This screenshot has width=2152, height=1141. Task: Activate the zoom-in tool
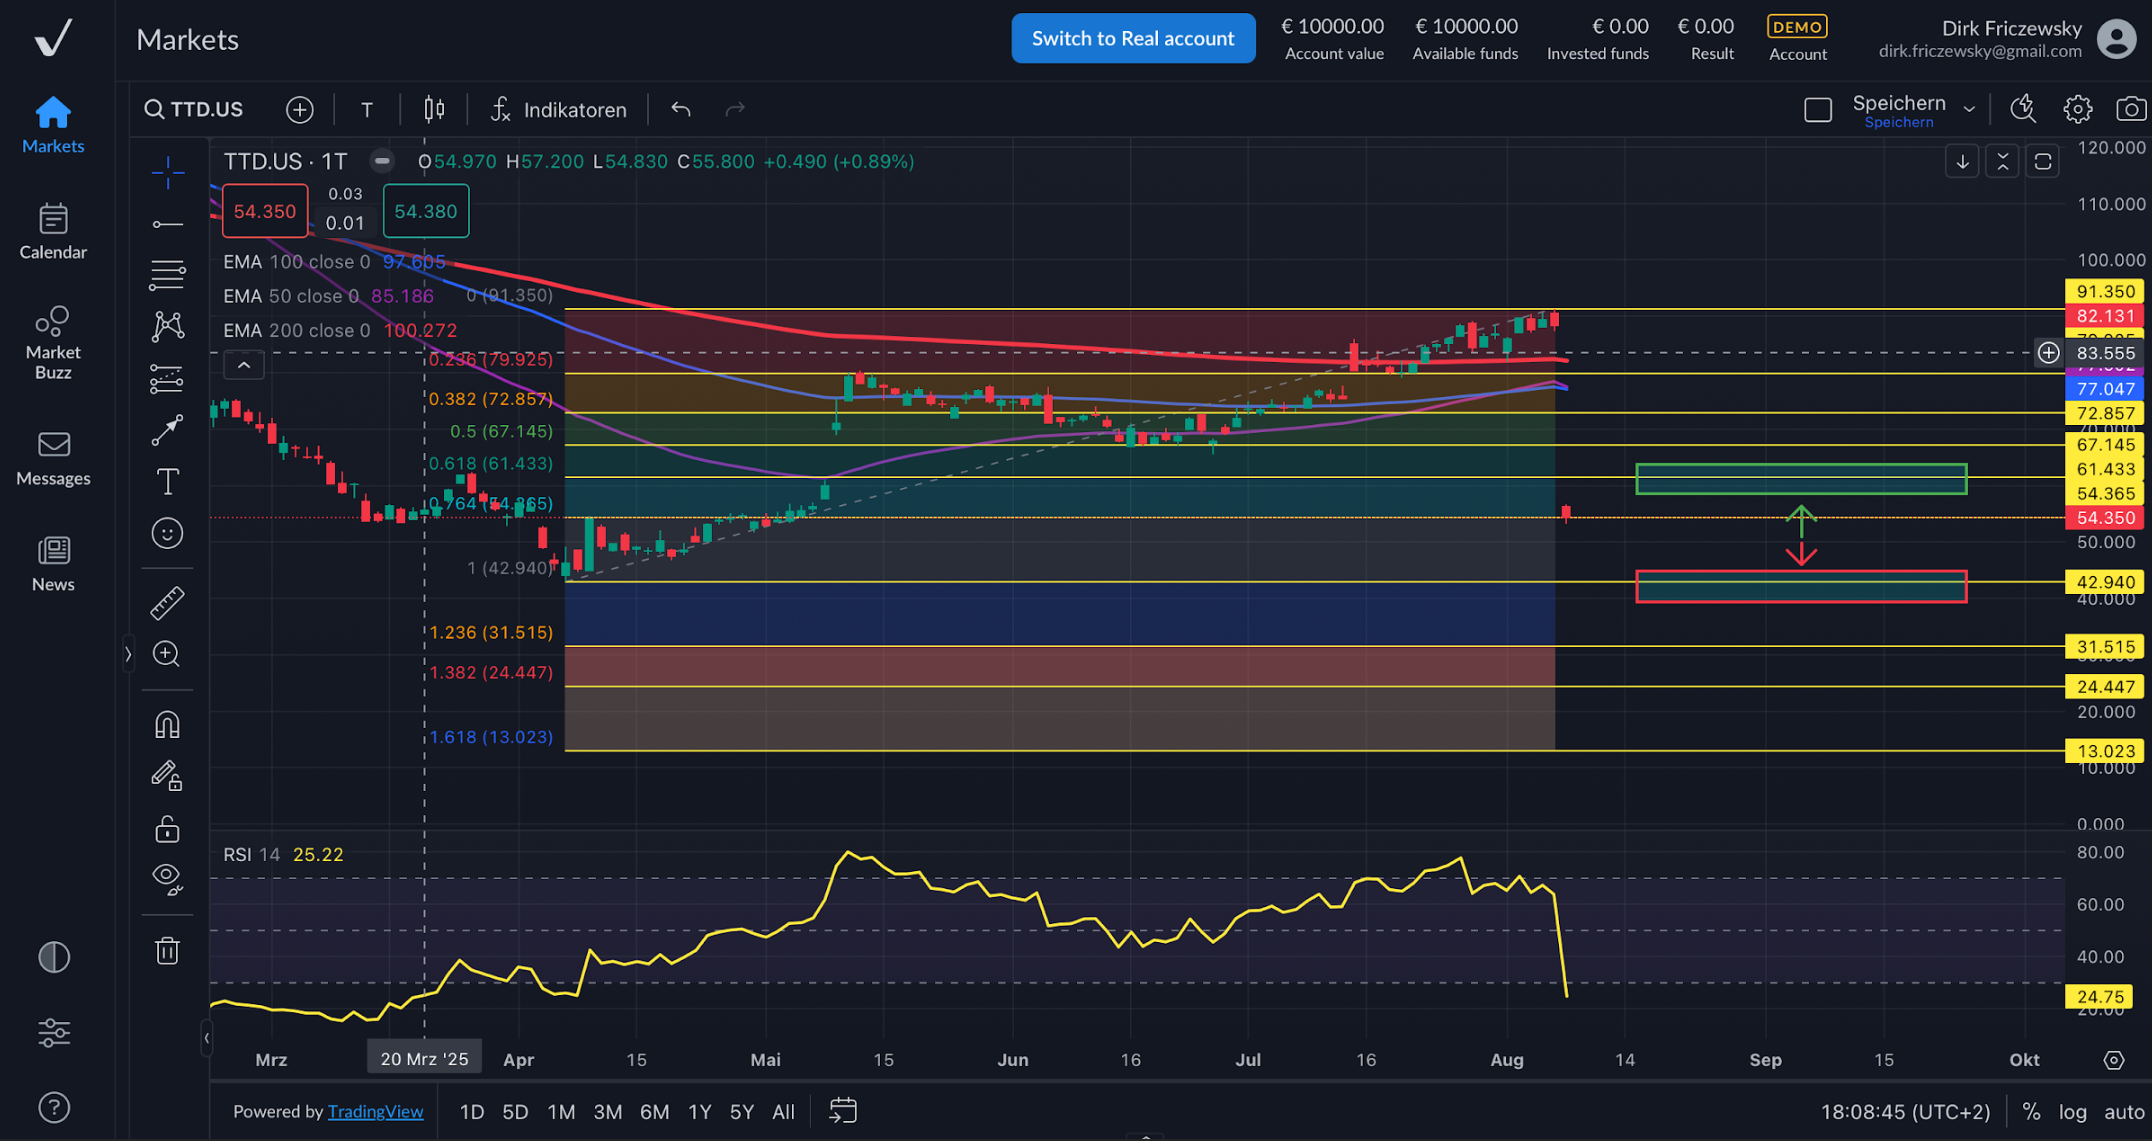pos(167,654)
